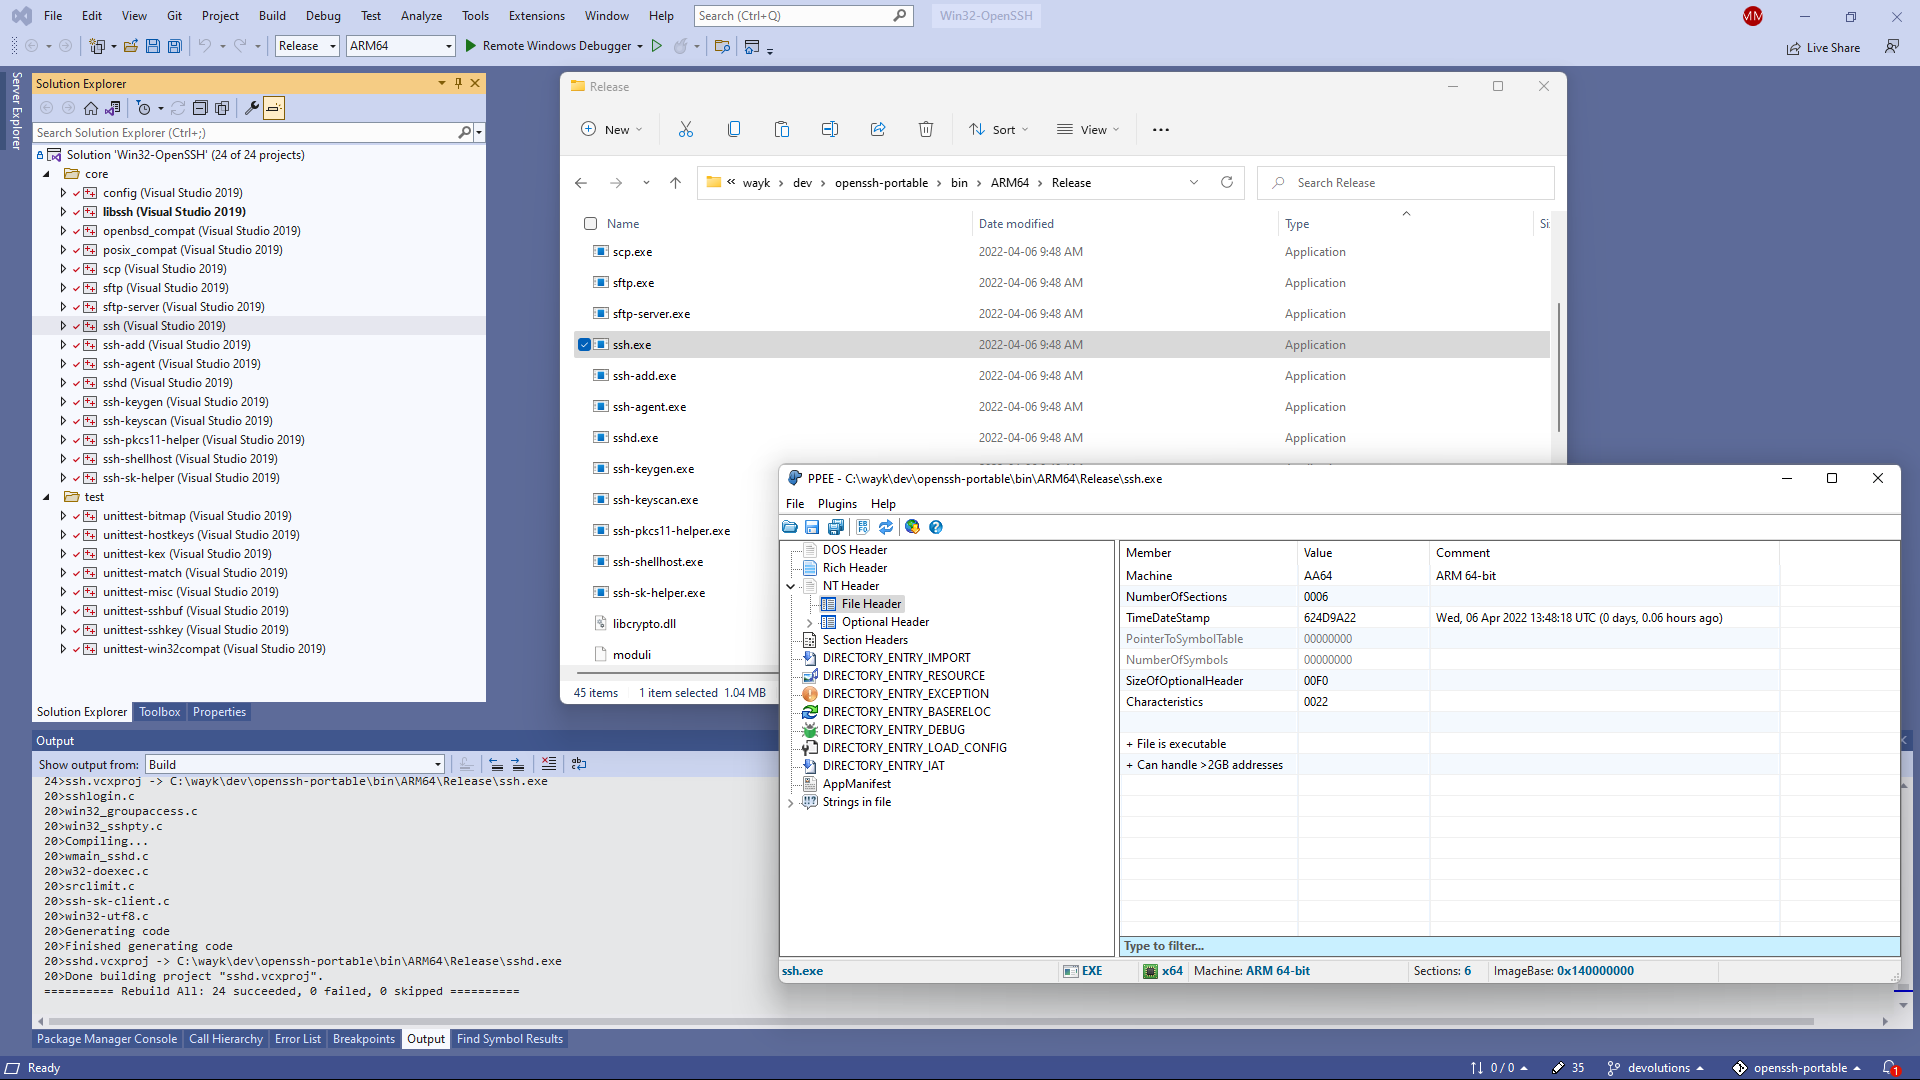Uncheck the ssh.exe file checkbox
This screenshot has width=1920, height=1080.
pos(584,345)
